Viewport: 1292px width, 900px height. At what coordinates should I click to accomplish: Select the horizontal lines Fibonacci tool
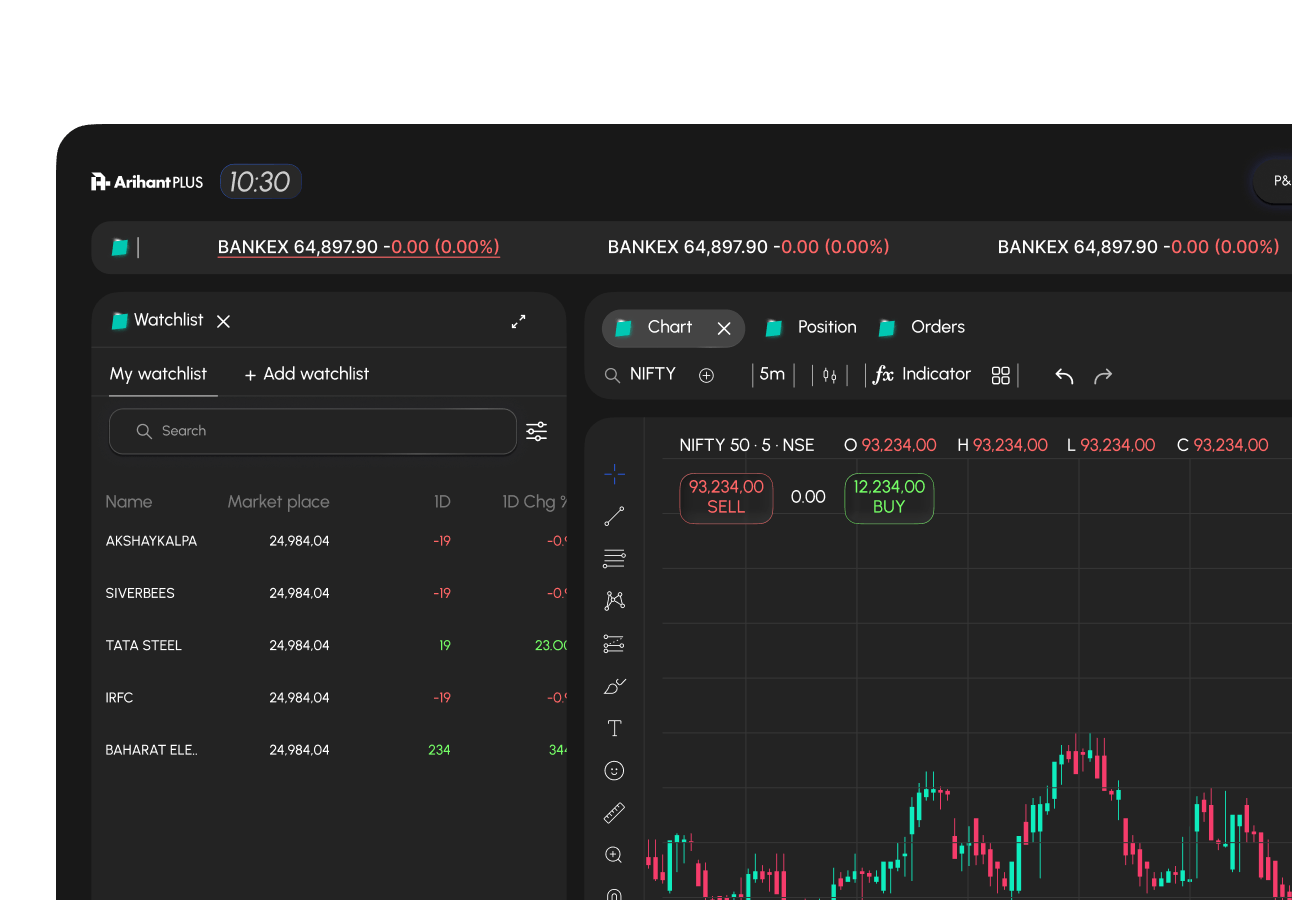tap(614, 558)
